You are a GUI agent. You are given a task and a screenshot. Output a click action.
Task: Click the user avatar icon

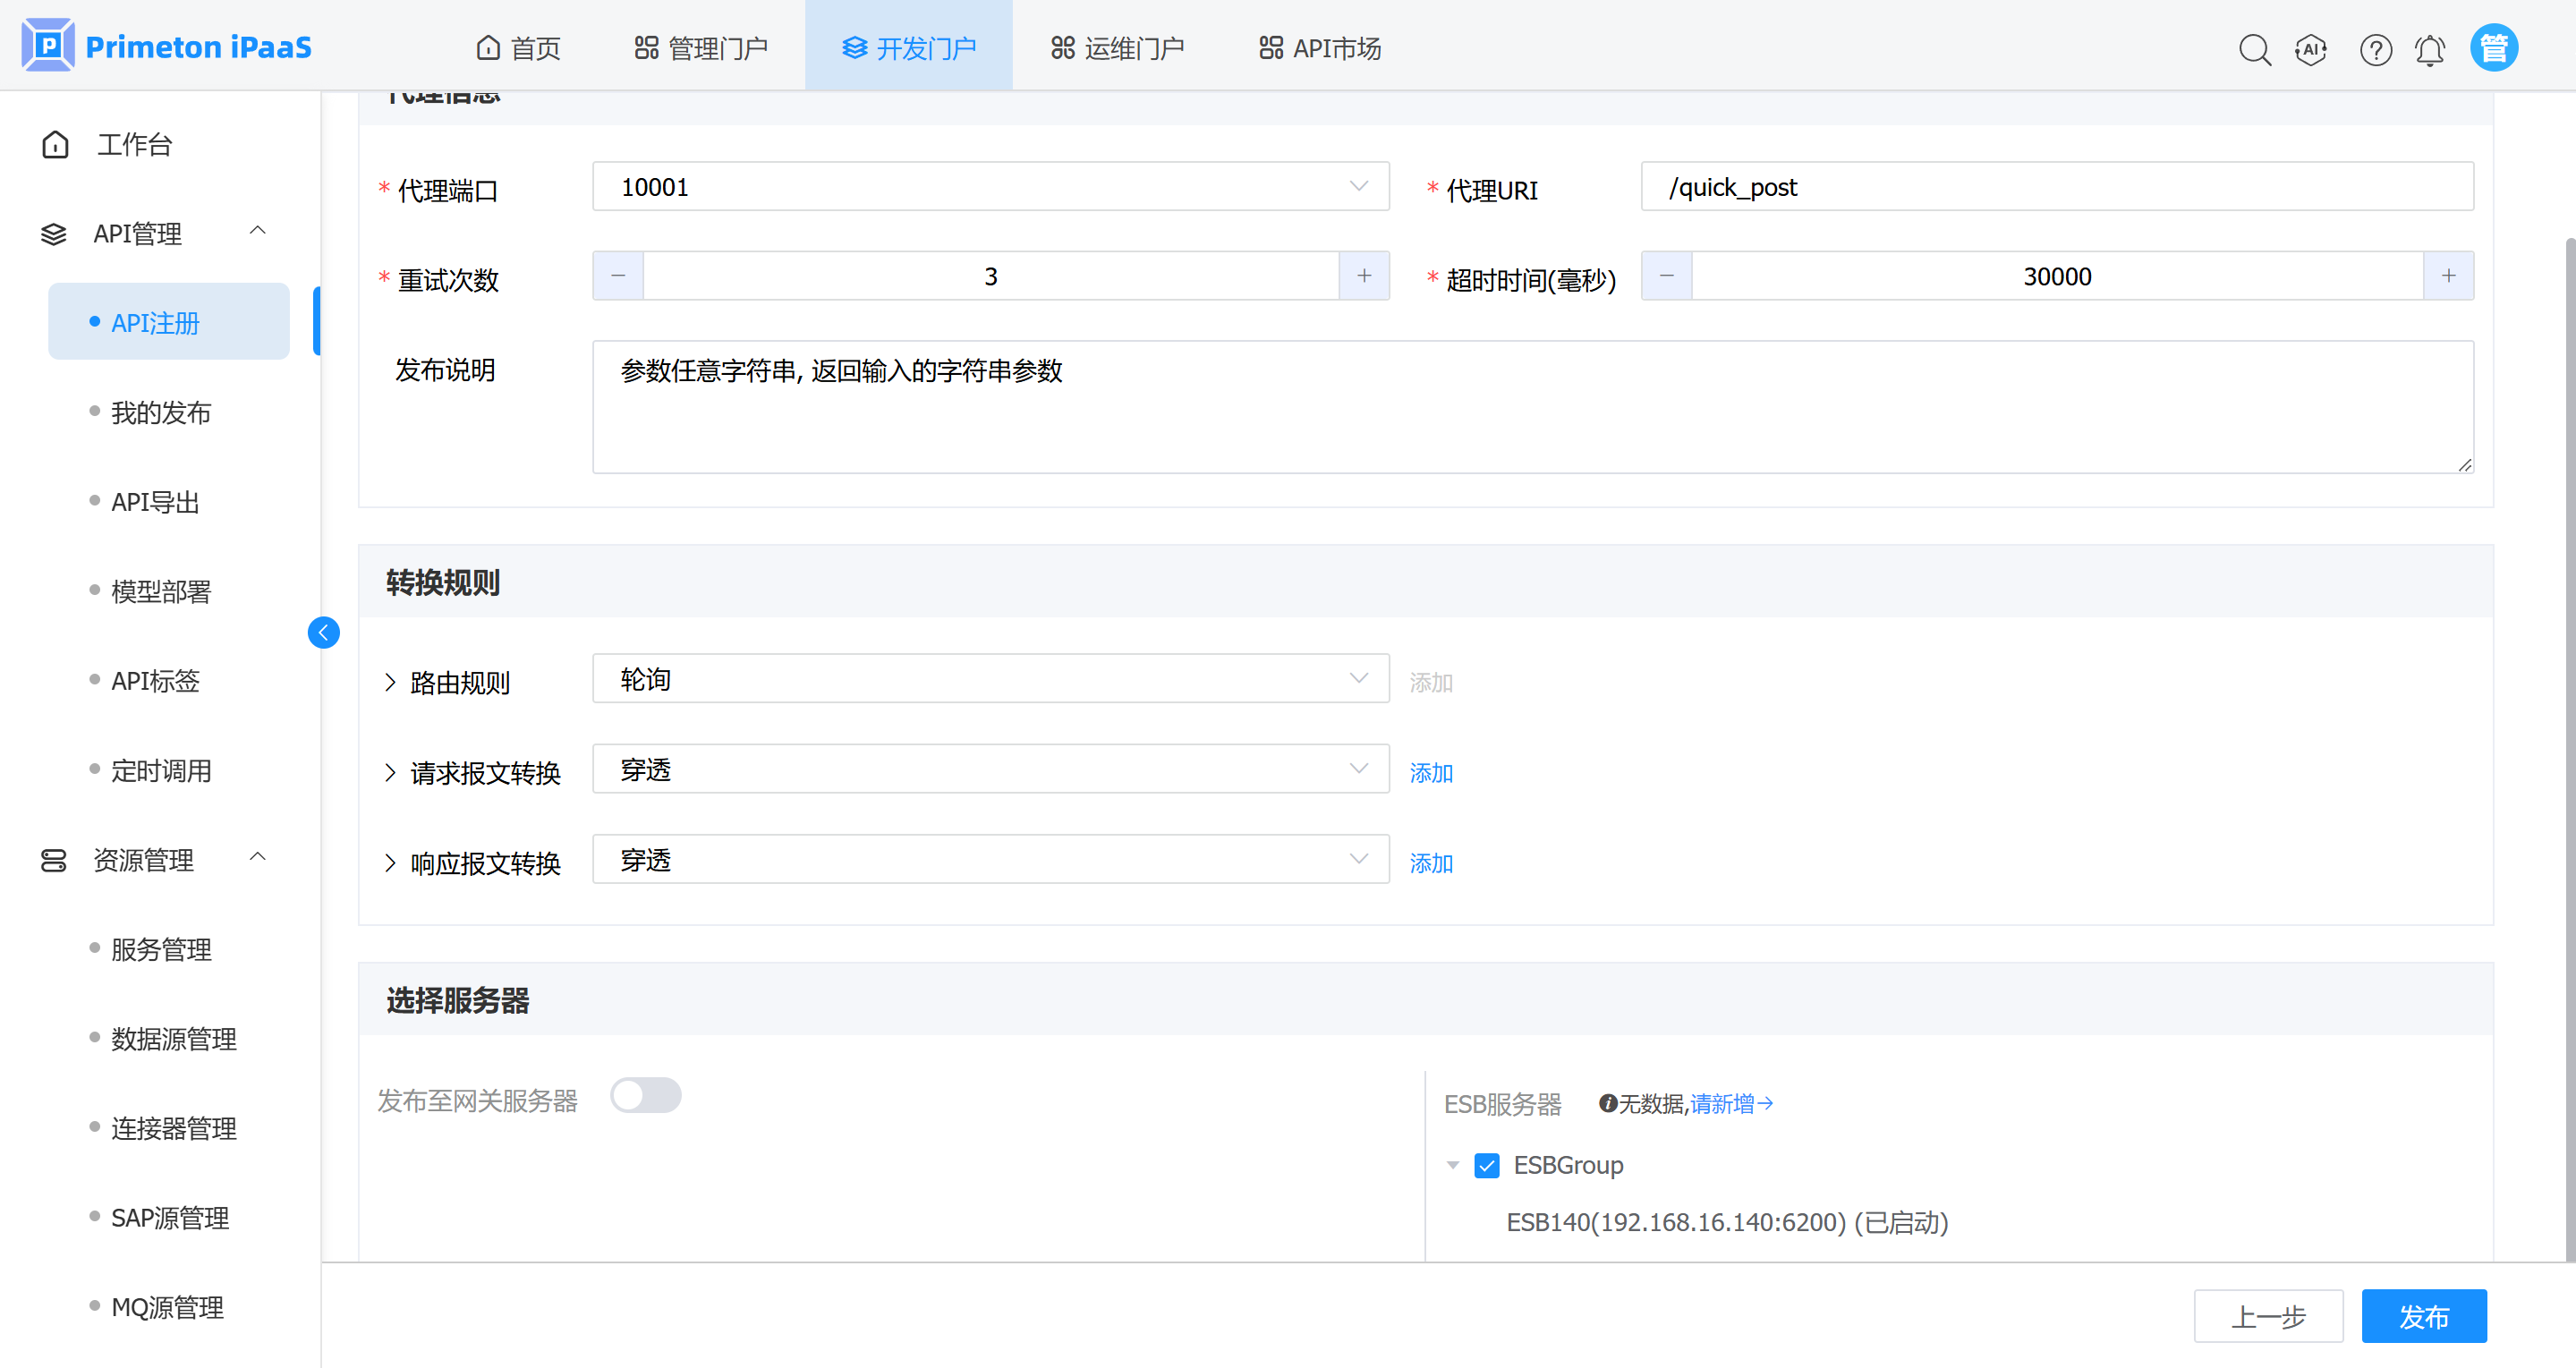click(2494, 48)
